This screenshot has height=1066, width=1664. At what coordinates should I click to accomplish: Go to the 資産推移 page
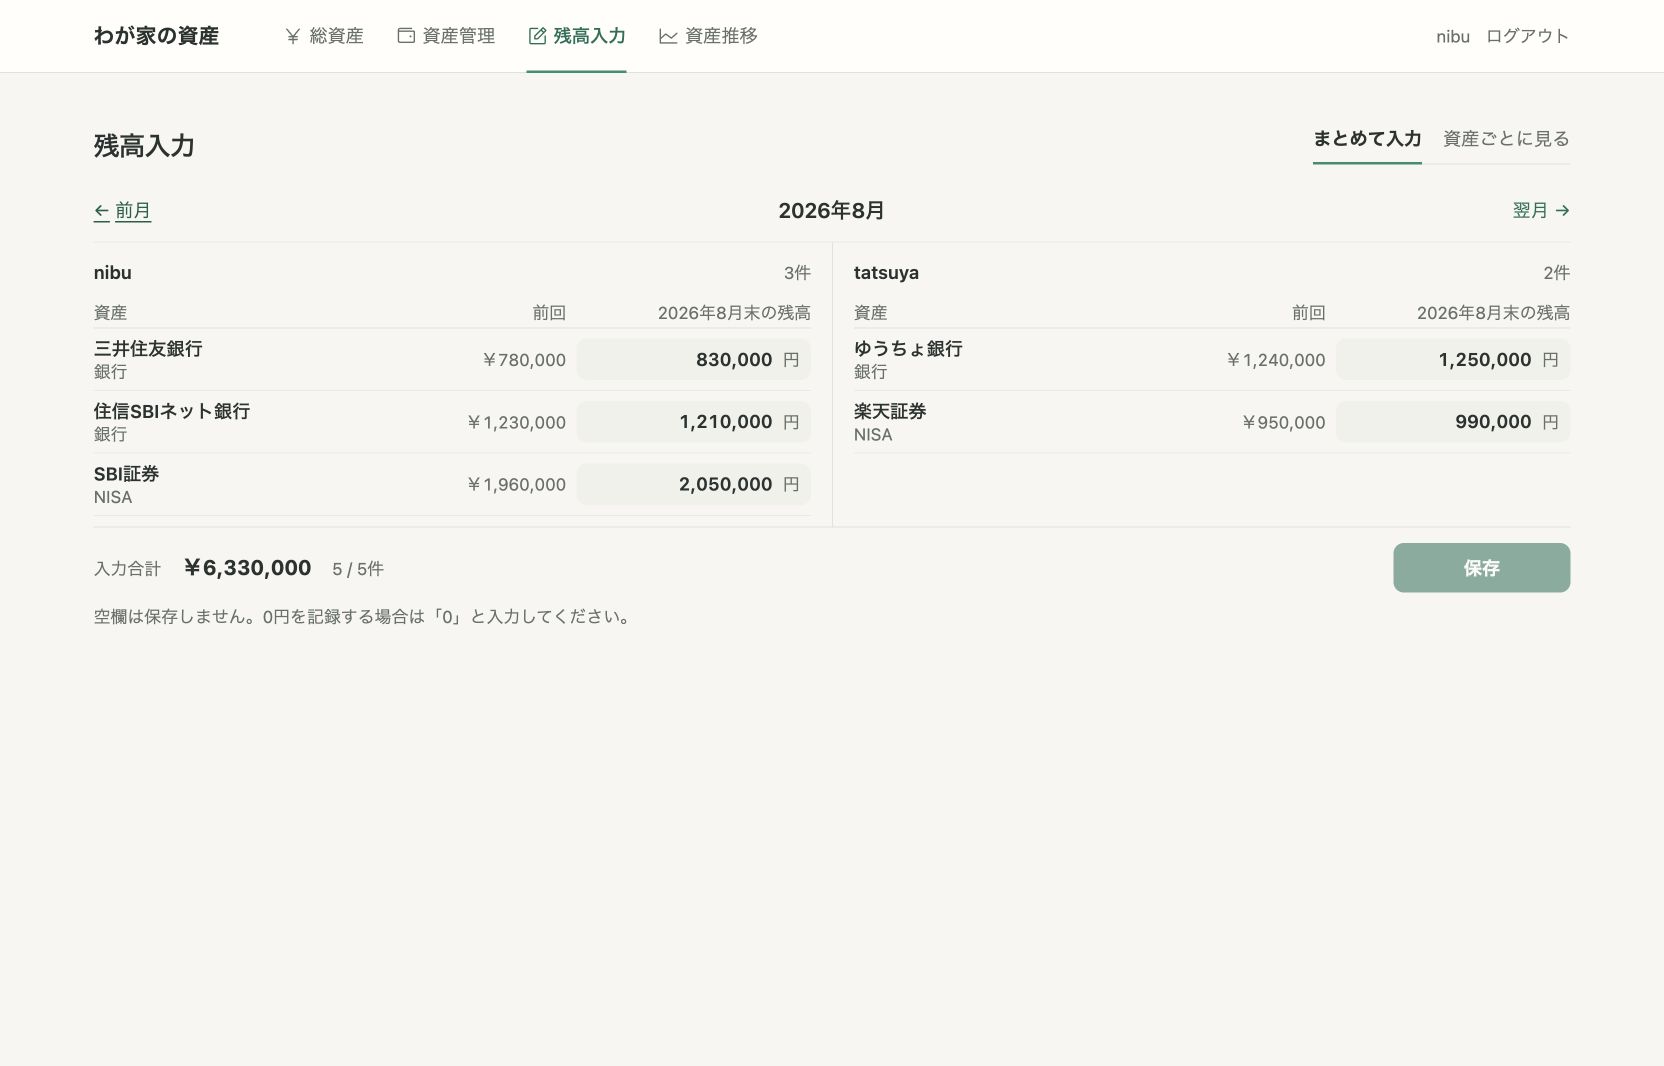tap(708, 36)
